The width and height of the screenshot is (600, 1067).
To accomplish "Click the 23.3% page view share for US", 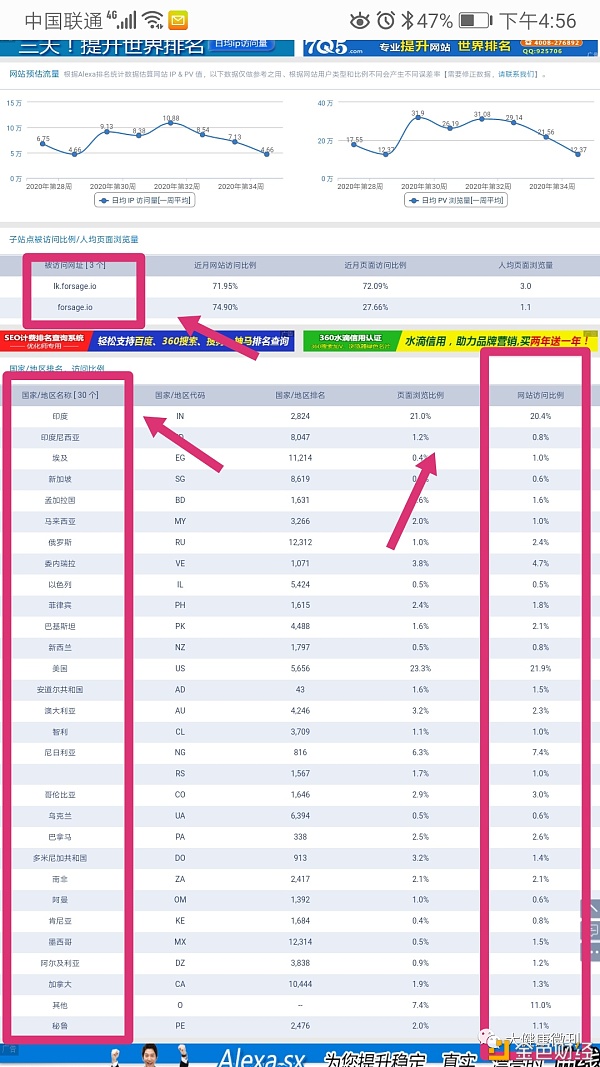I will (x=420, y=669).
